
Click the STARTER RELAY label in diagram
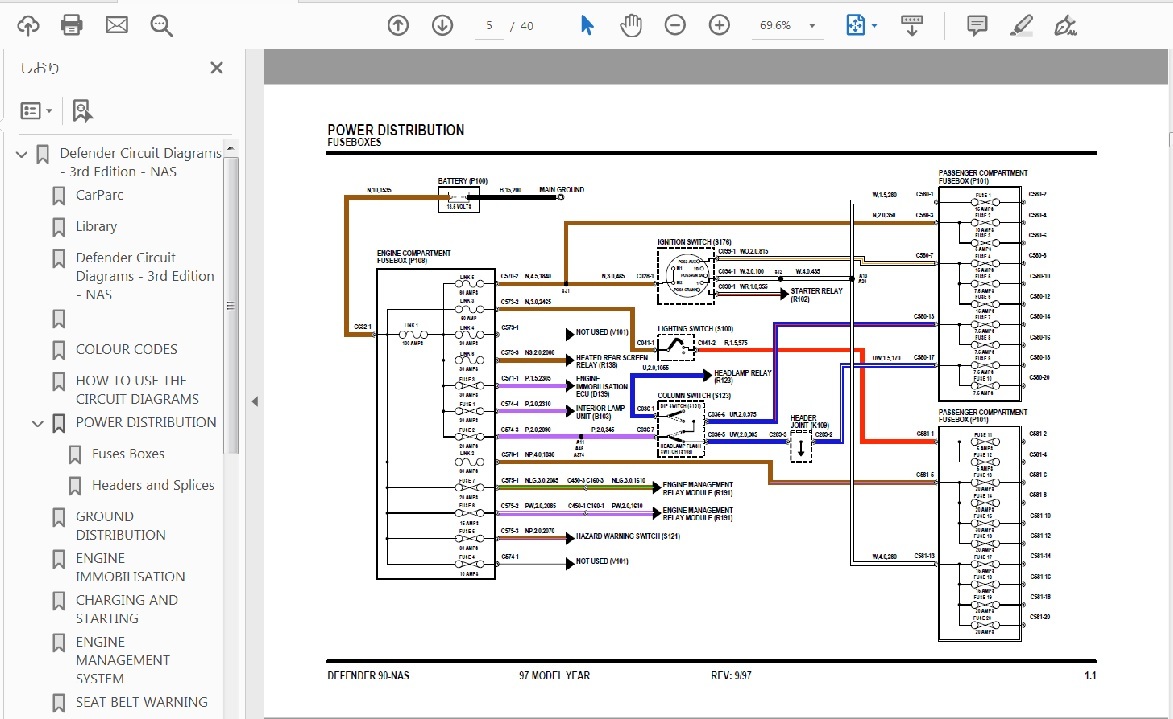[816, 295]
